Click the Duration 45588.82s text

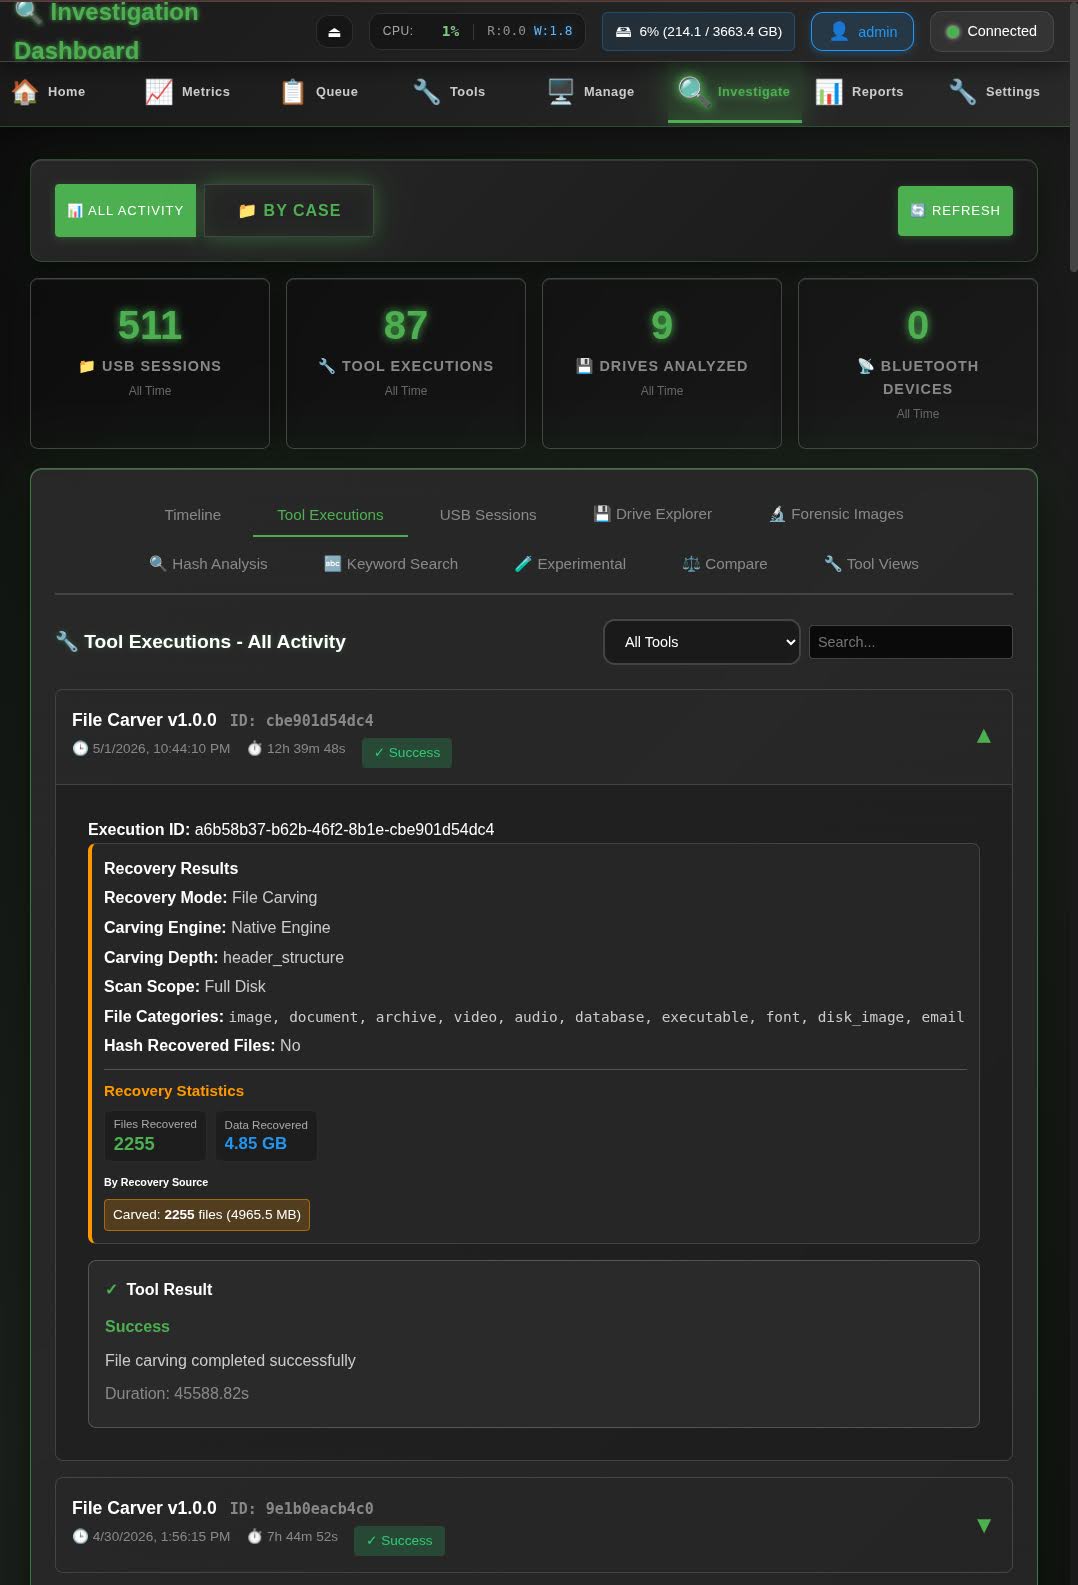177,1394
